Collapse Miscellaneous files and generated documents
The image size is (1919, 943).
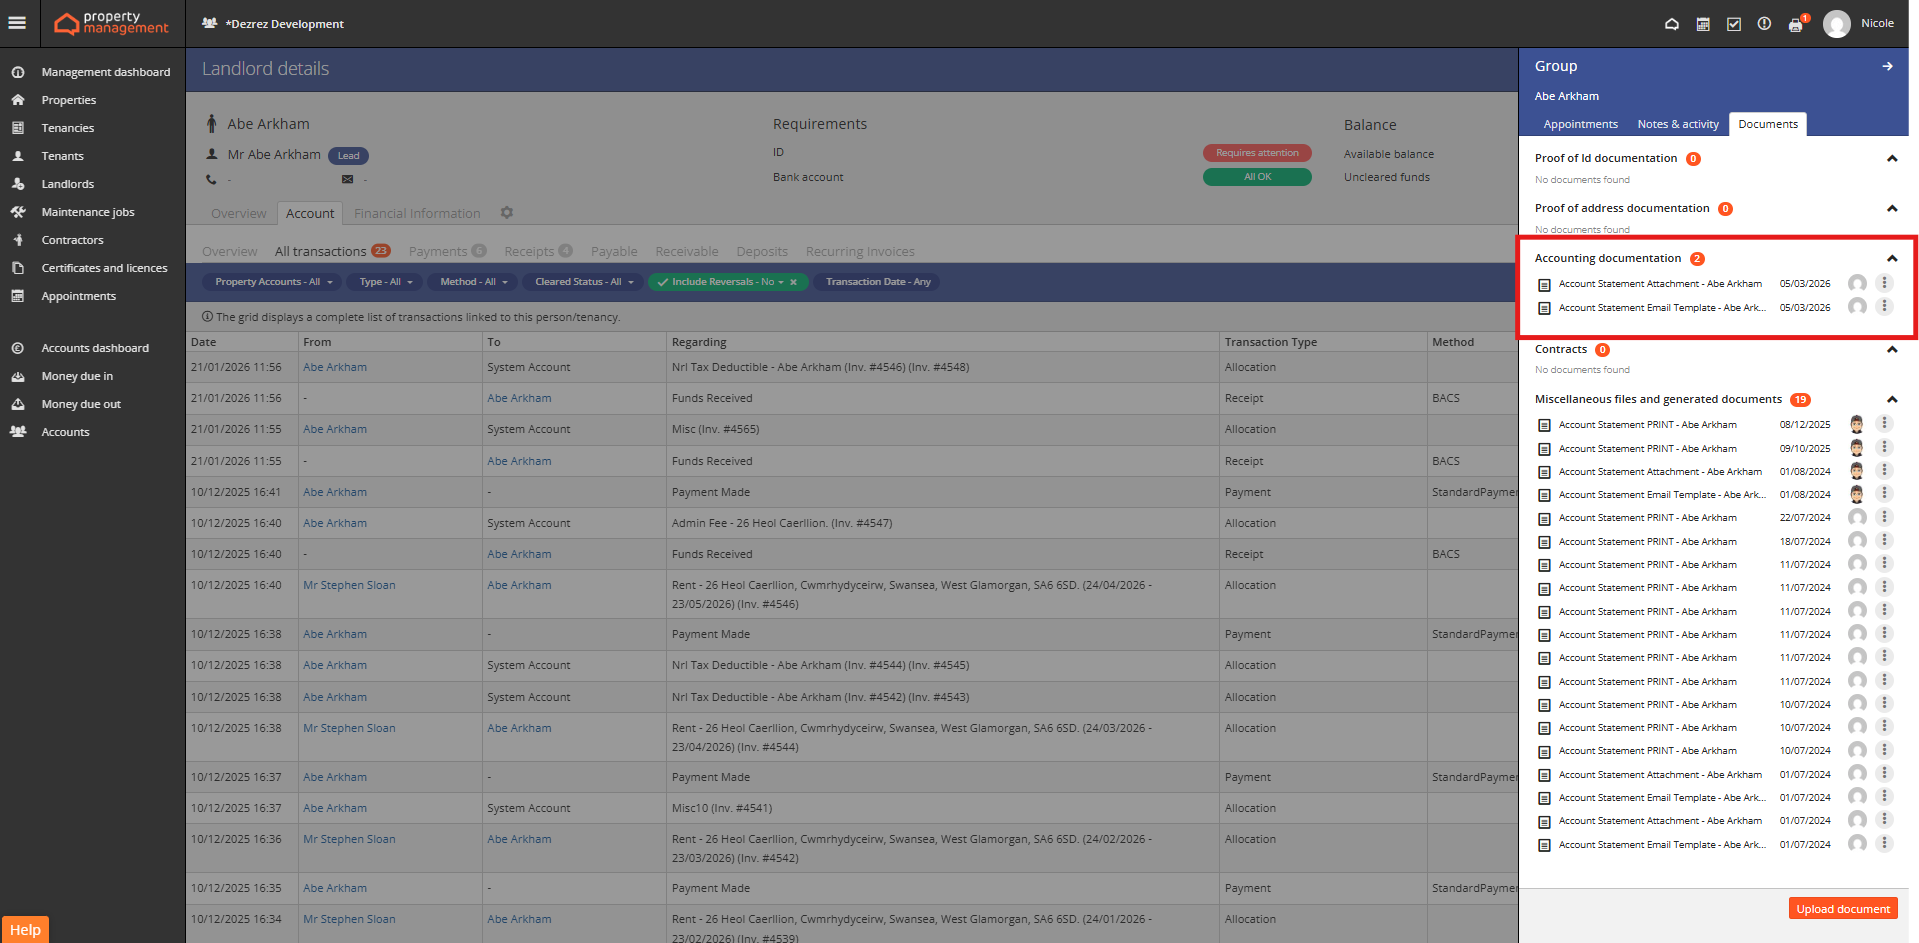pyautogui.click(x=1891, y=400)
